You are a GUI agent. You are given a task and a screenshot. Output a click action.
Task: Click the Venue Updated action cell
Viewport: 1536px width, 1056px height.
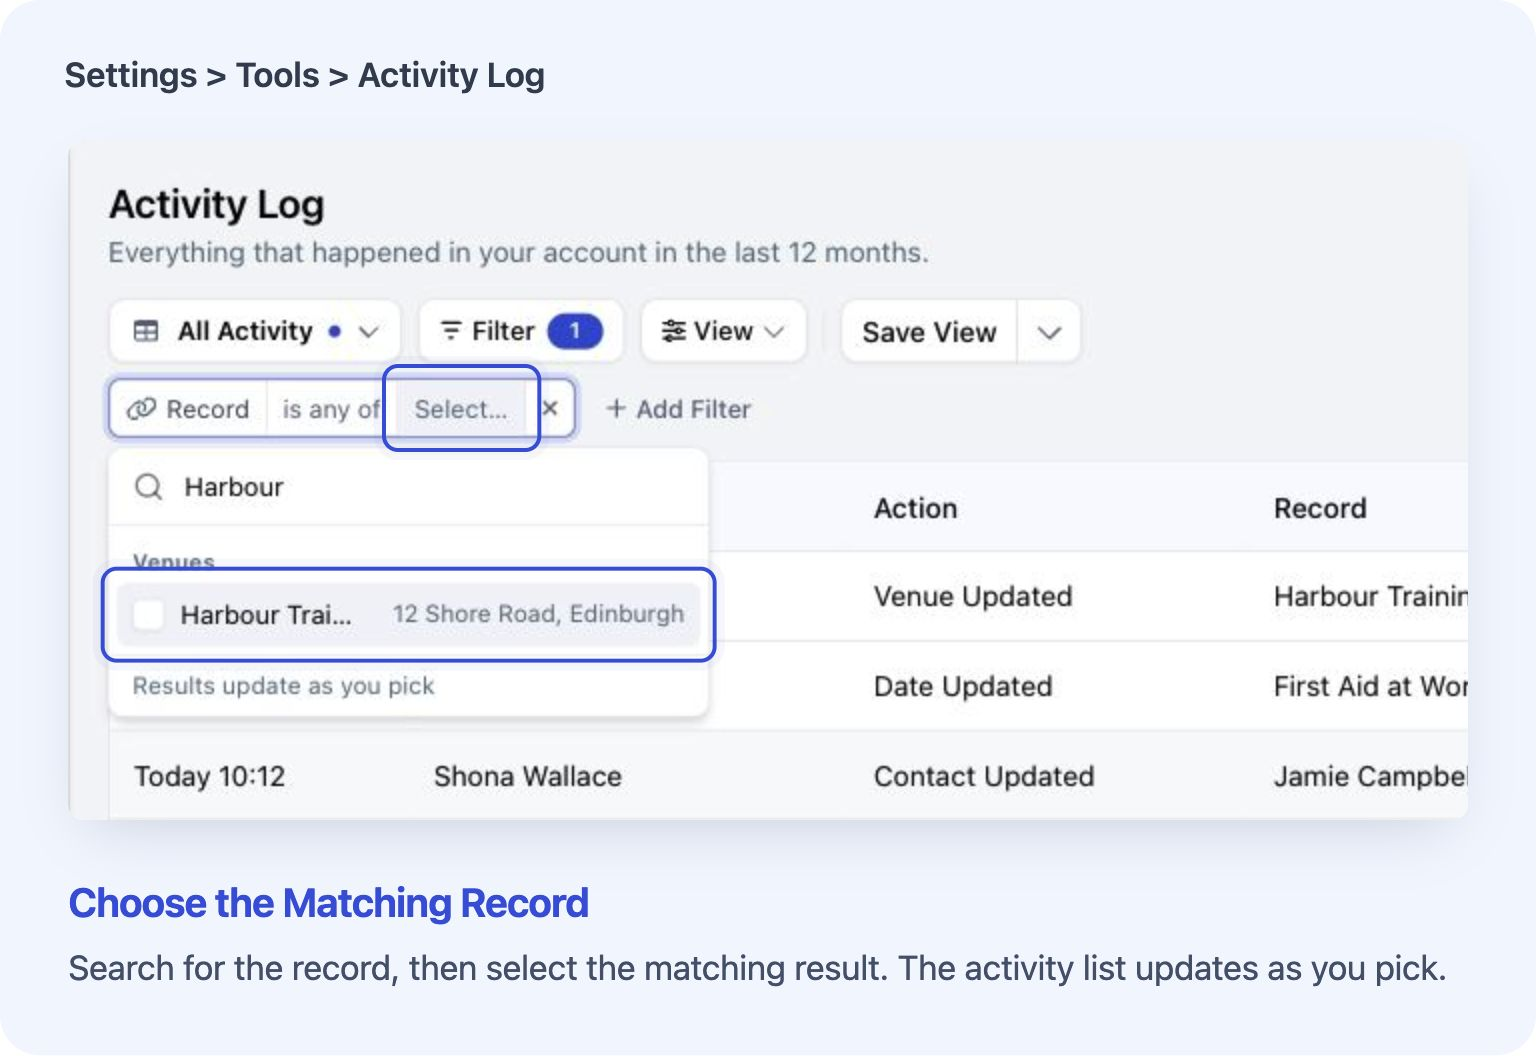click(973, 596)
